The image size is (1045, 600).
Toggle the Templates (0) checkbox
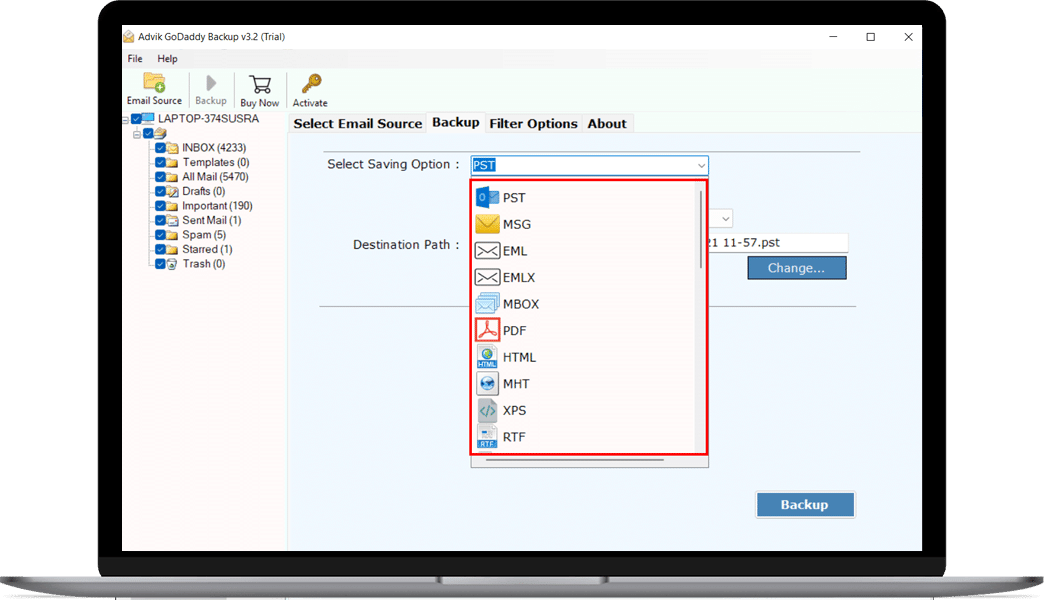(x=161, y=162)
